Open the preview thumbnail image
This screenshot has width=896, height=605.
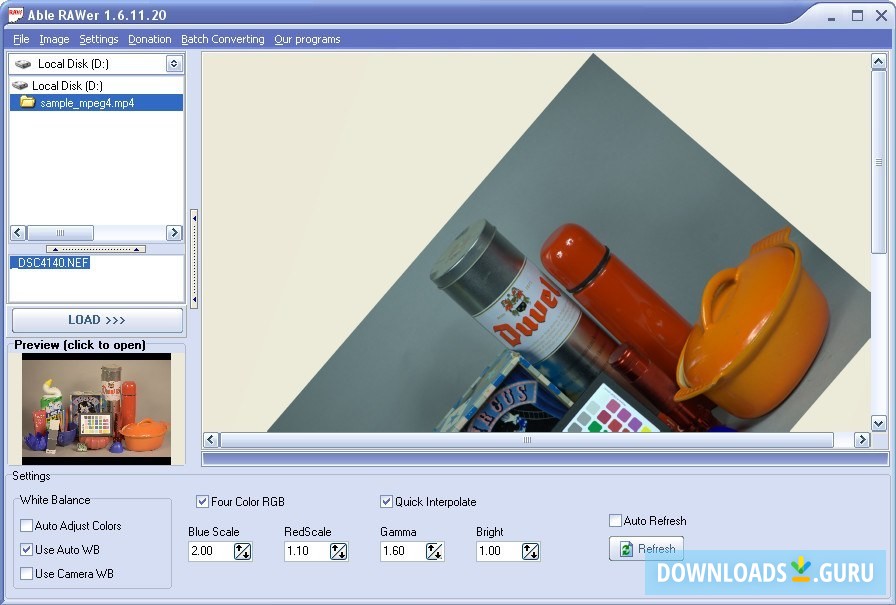96,408
